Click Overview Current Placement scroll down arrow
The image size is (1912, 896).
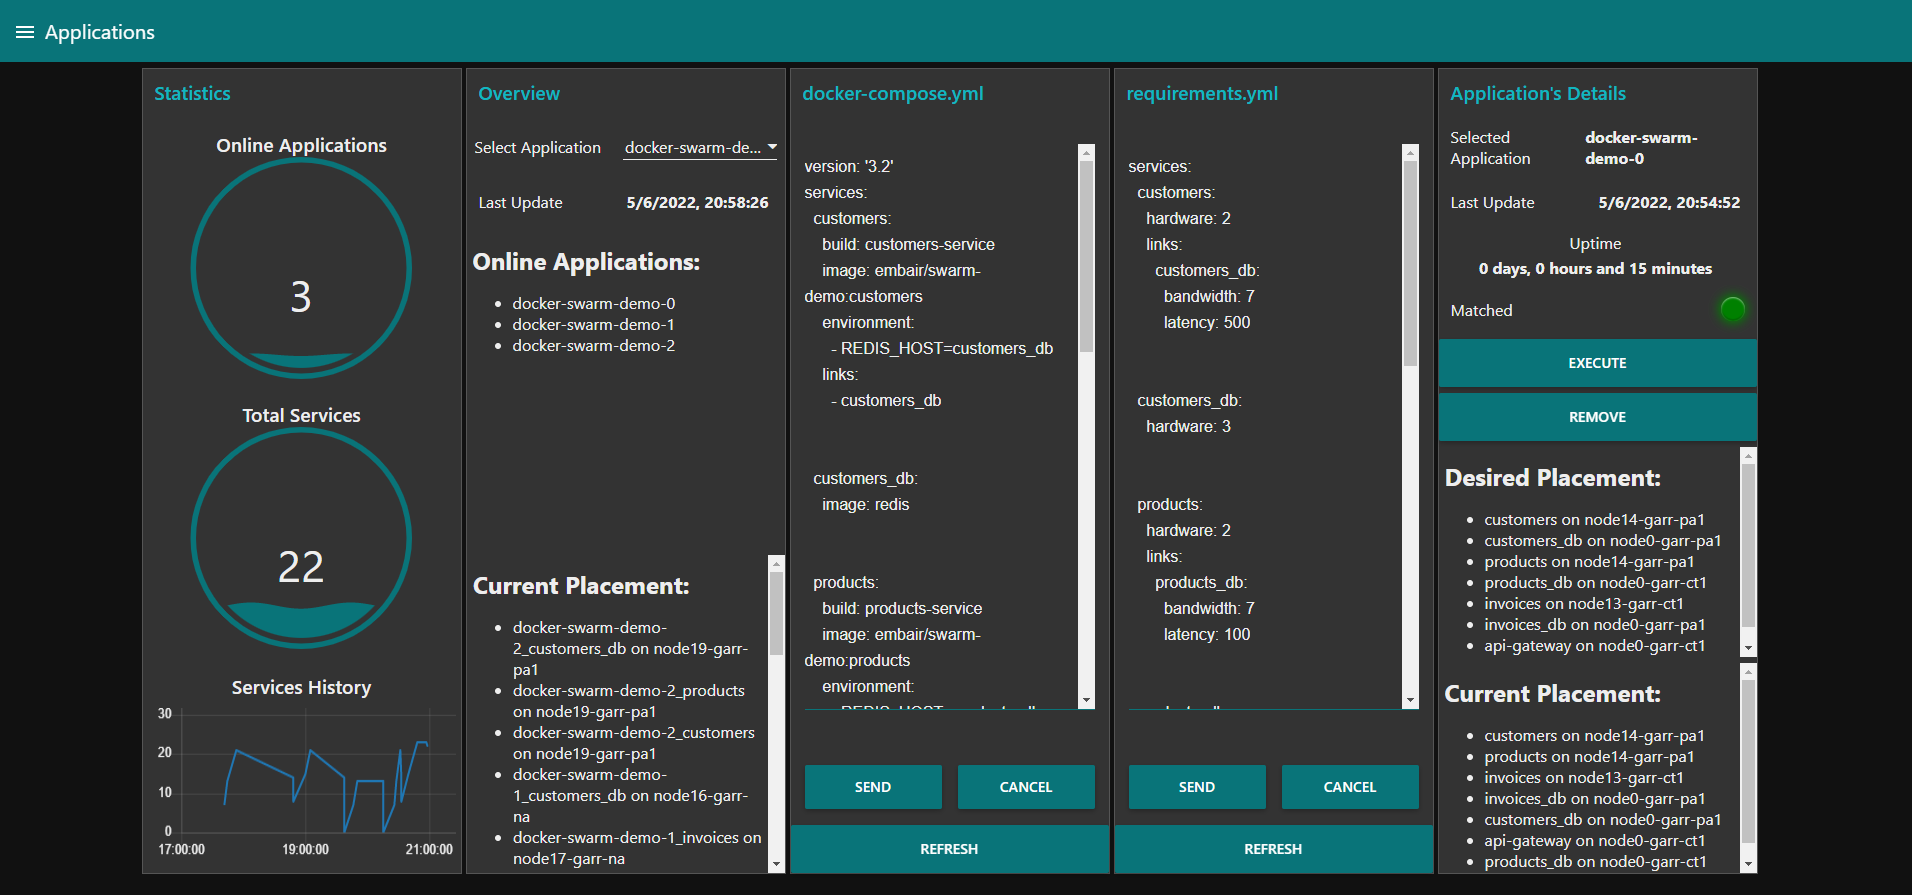pyautogui.click(x=776, y=864)
